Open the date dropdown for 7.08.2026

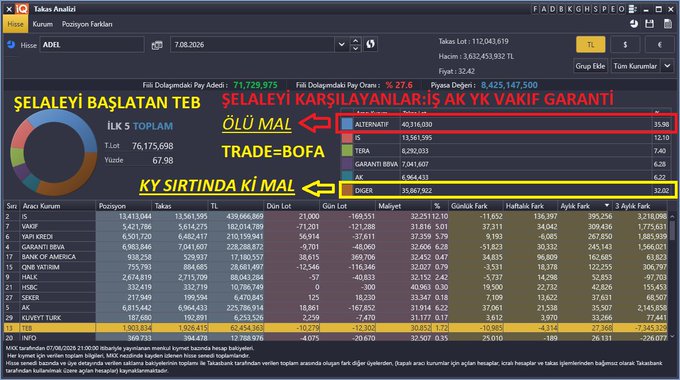[341, 45]
